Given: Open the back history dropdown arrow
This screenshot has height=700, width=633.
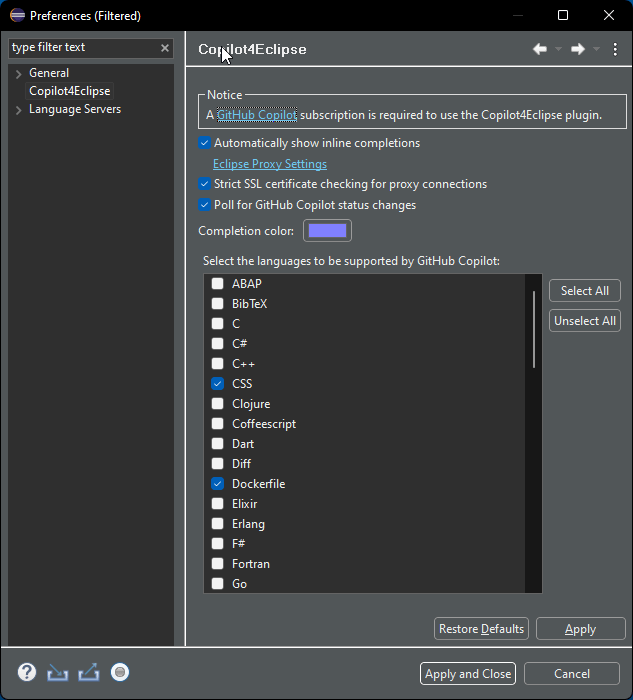Looking at the screenshot, I should pyautogui.click(x=558, y=49).
